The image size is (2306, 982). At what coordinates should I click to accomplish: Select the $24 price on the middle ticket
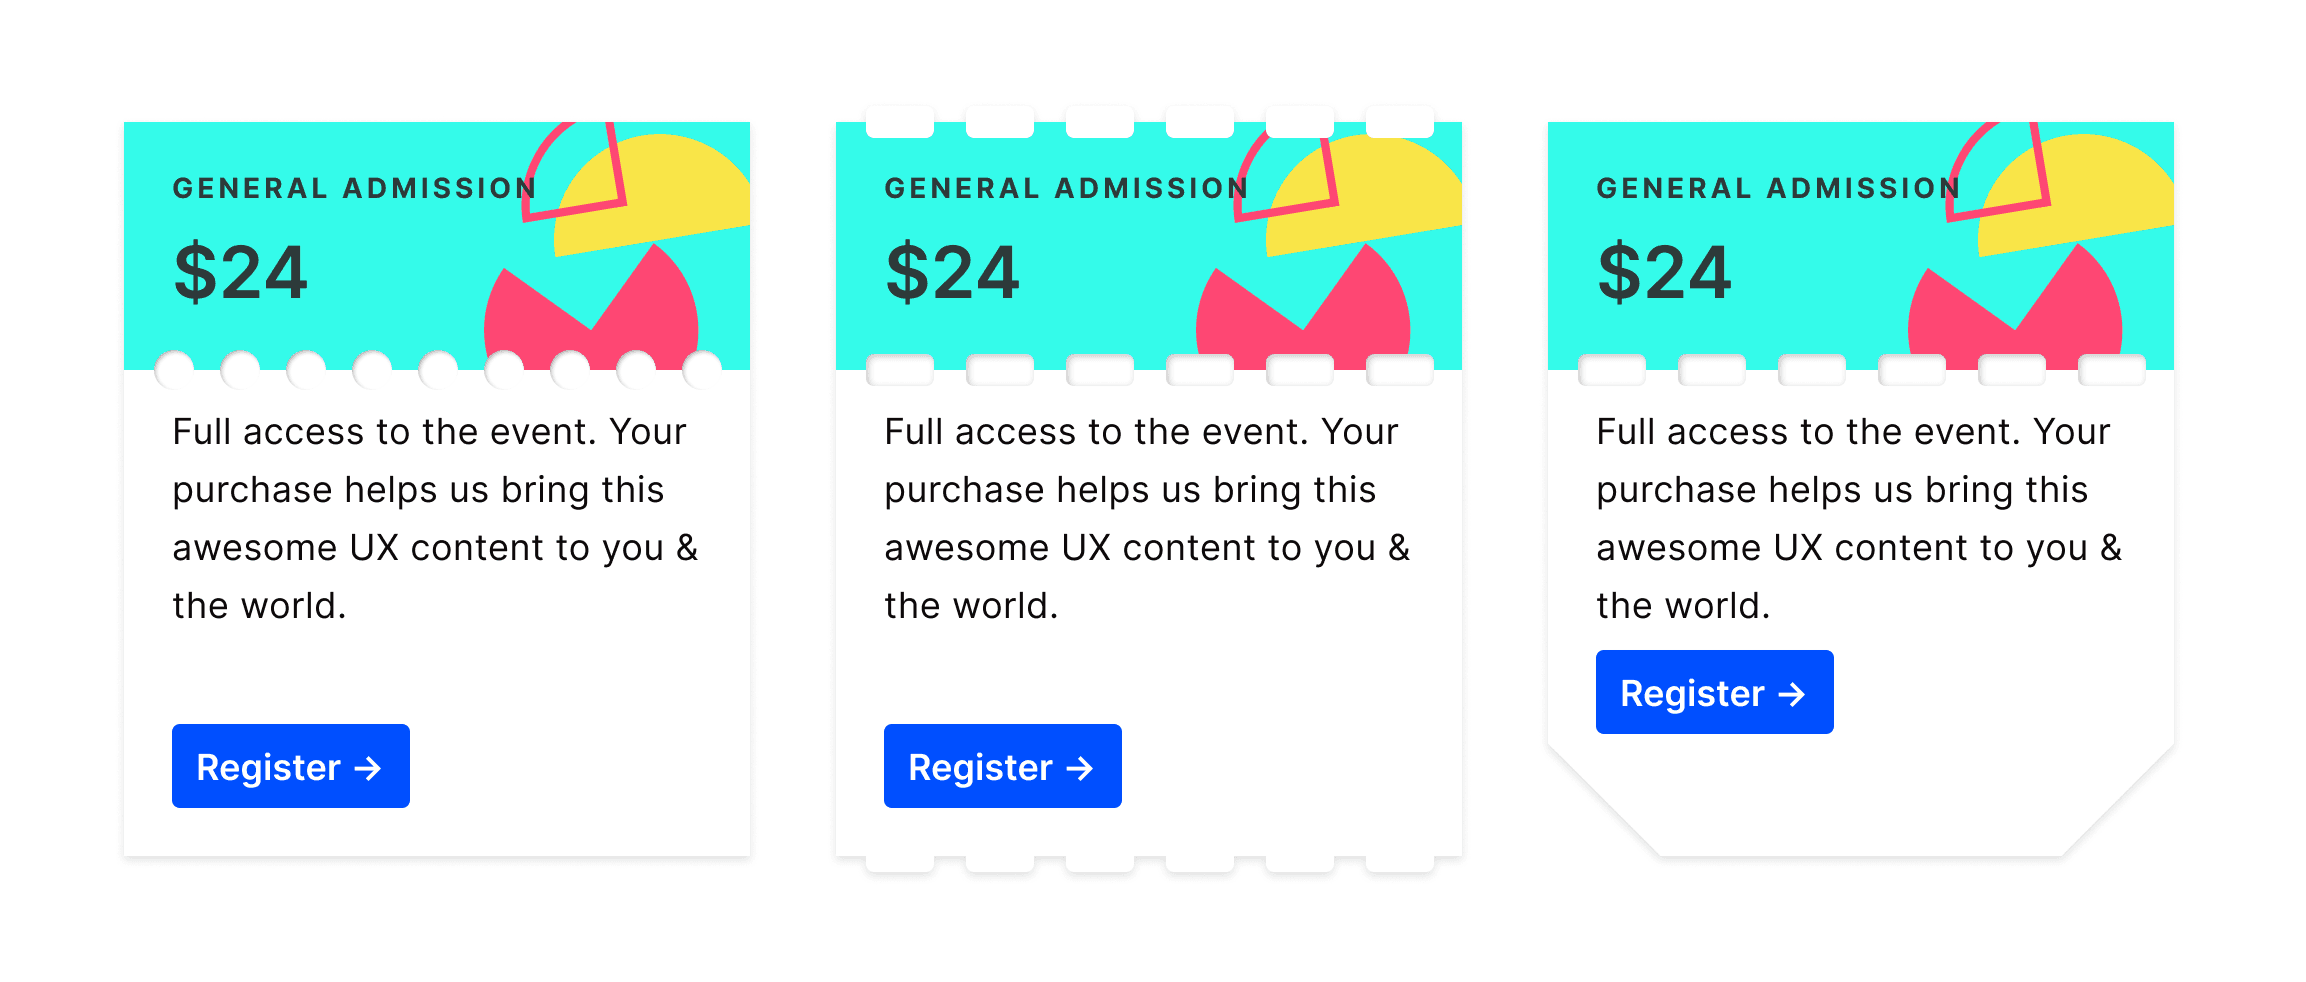click(952, 272)
